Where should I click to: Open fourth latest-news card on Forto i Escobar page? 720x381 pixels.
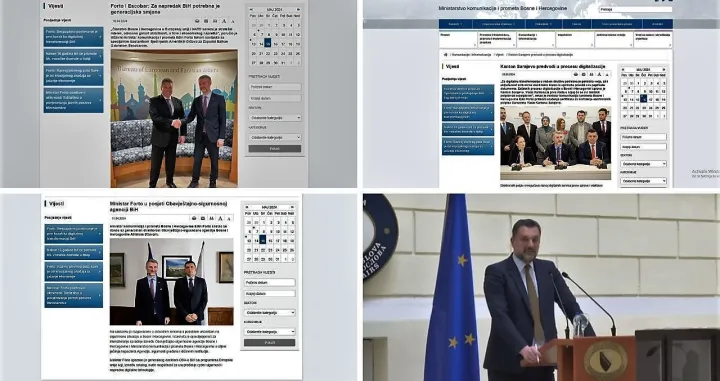[73, 100]
